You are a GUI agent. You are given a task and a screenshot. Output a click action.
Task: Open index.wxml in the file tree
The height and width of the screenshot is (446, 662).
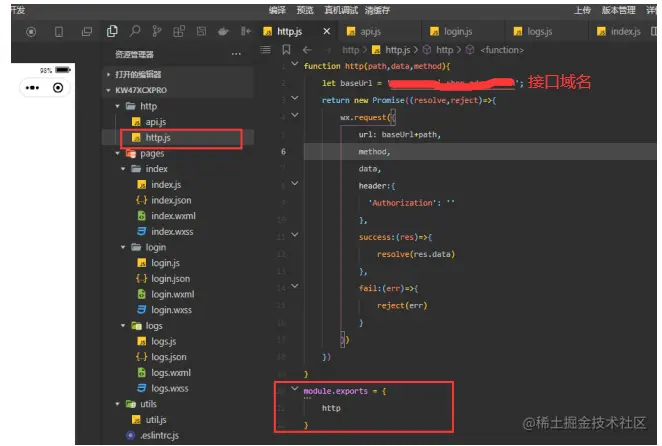(x=173, y=216)
